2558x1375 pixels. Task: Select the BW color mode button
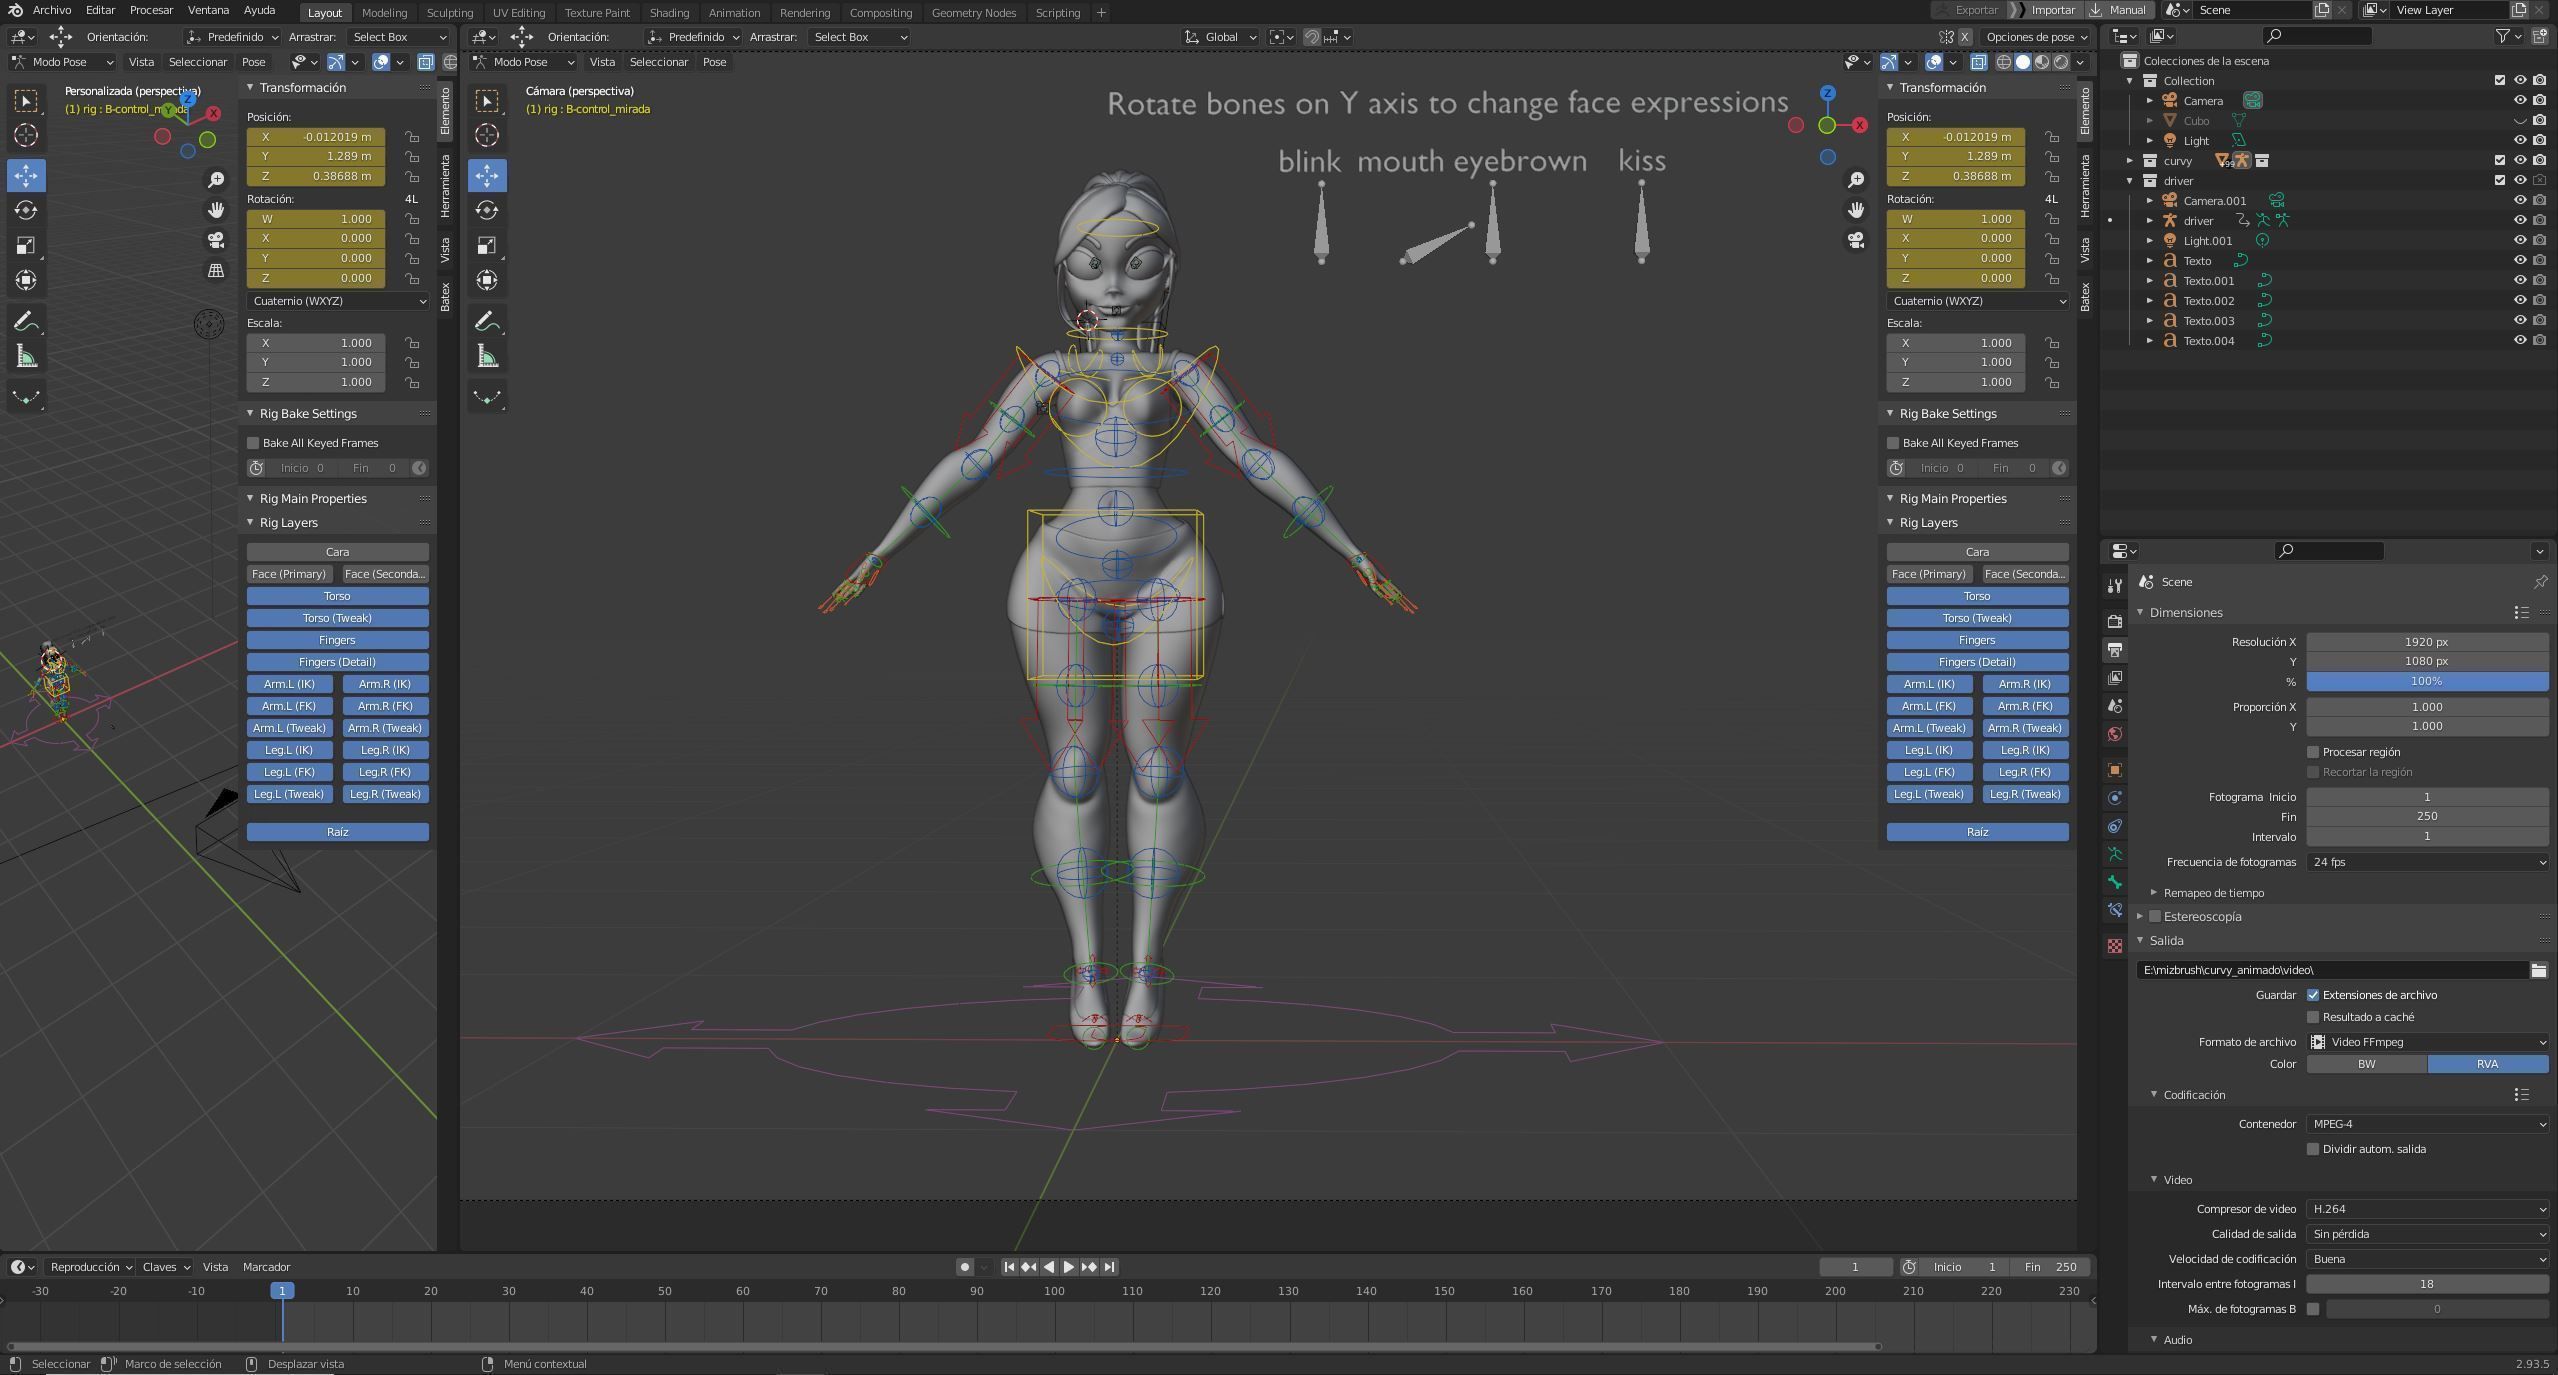2367,1064
